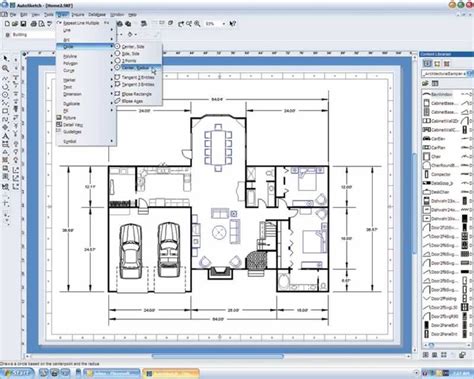The height and width of the screenshot is (379, 474).
Task: Click the third view icon under Content Librarian title
Action: coord(447,64)
